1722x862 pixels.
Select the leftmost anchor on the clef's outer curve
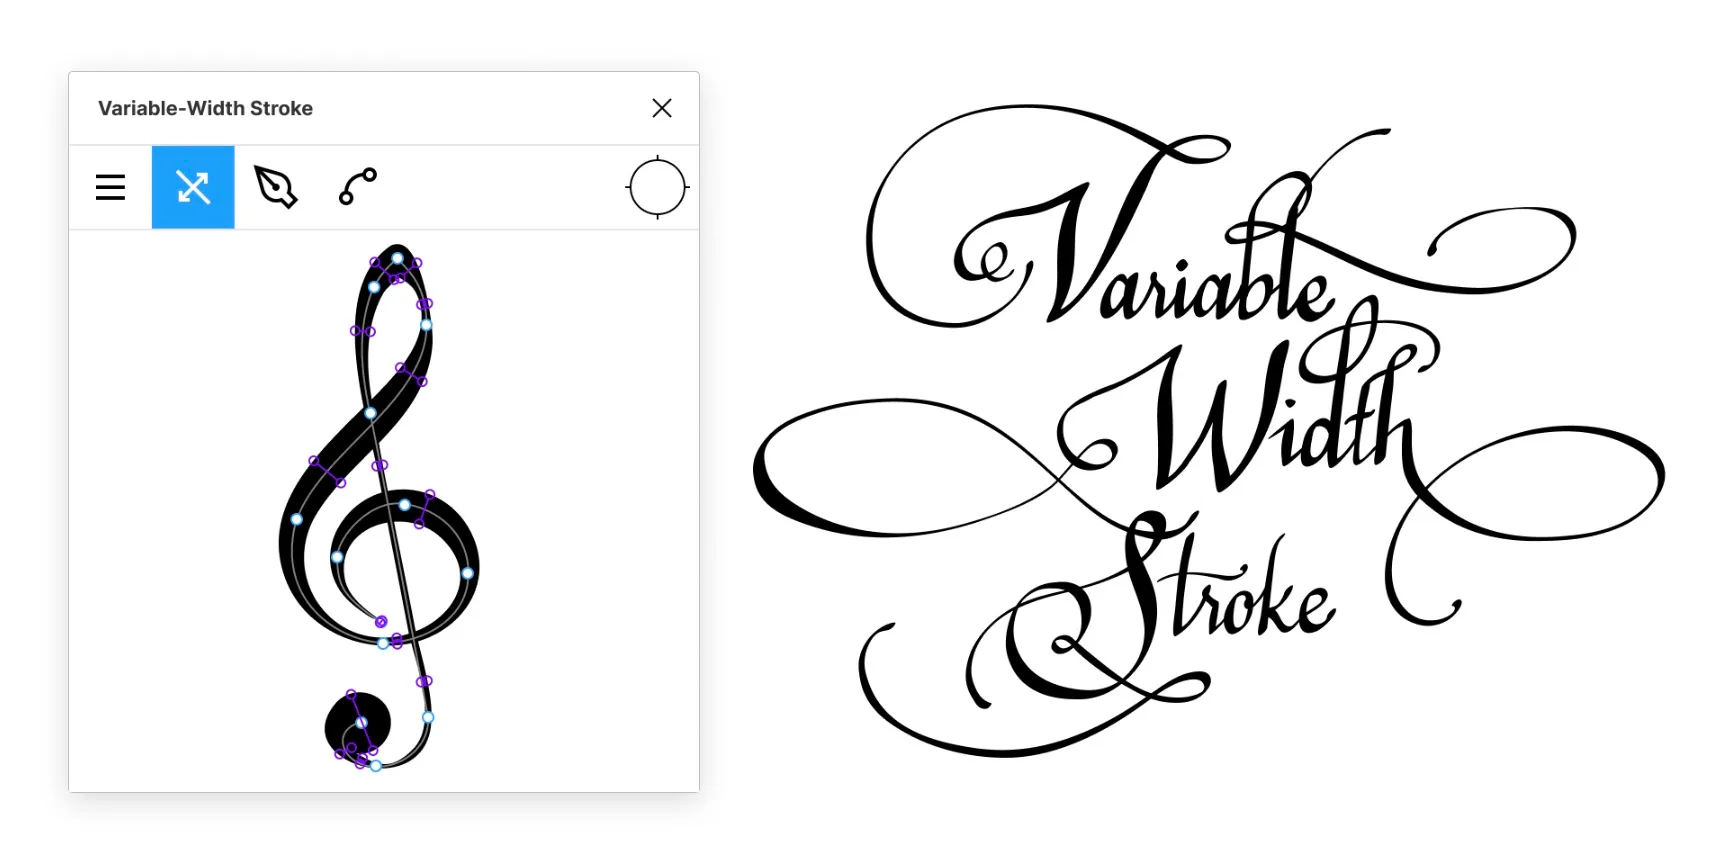(x=296, y=519)
